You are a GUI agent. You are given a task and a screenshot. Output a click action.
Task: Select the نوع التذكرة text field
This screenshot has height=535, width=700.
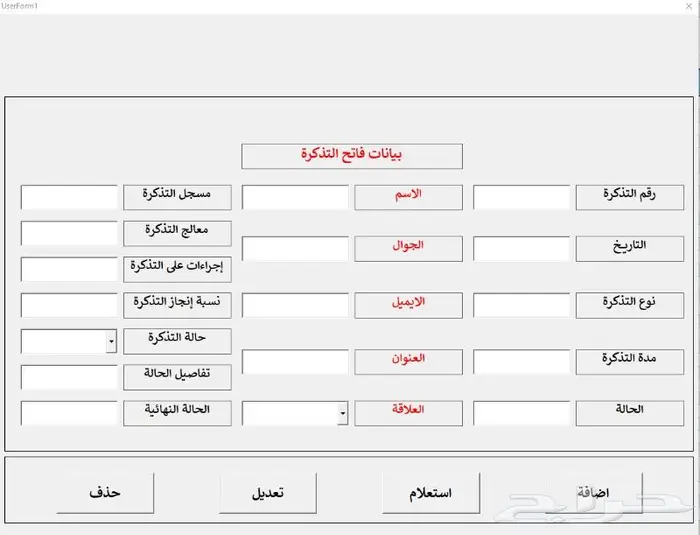pyautogui.click(x=521, y=305)
